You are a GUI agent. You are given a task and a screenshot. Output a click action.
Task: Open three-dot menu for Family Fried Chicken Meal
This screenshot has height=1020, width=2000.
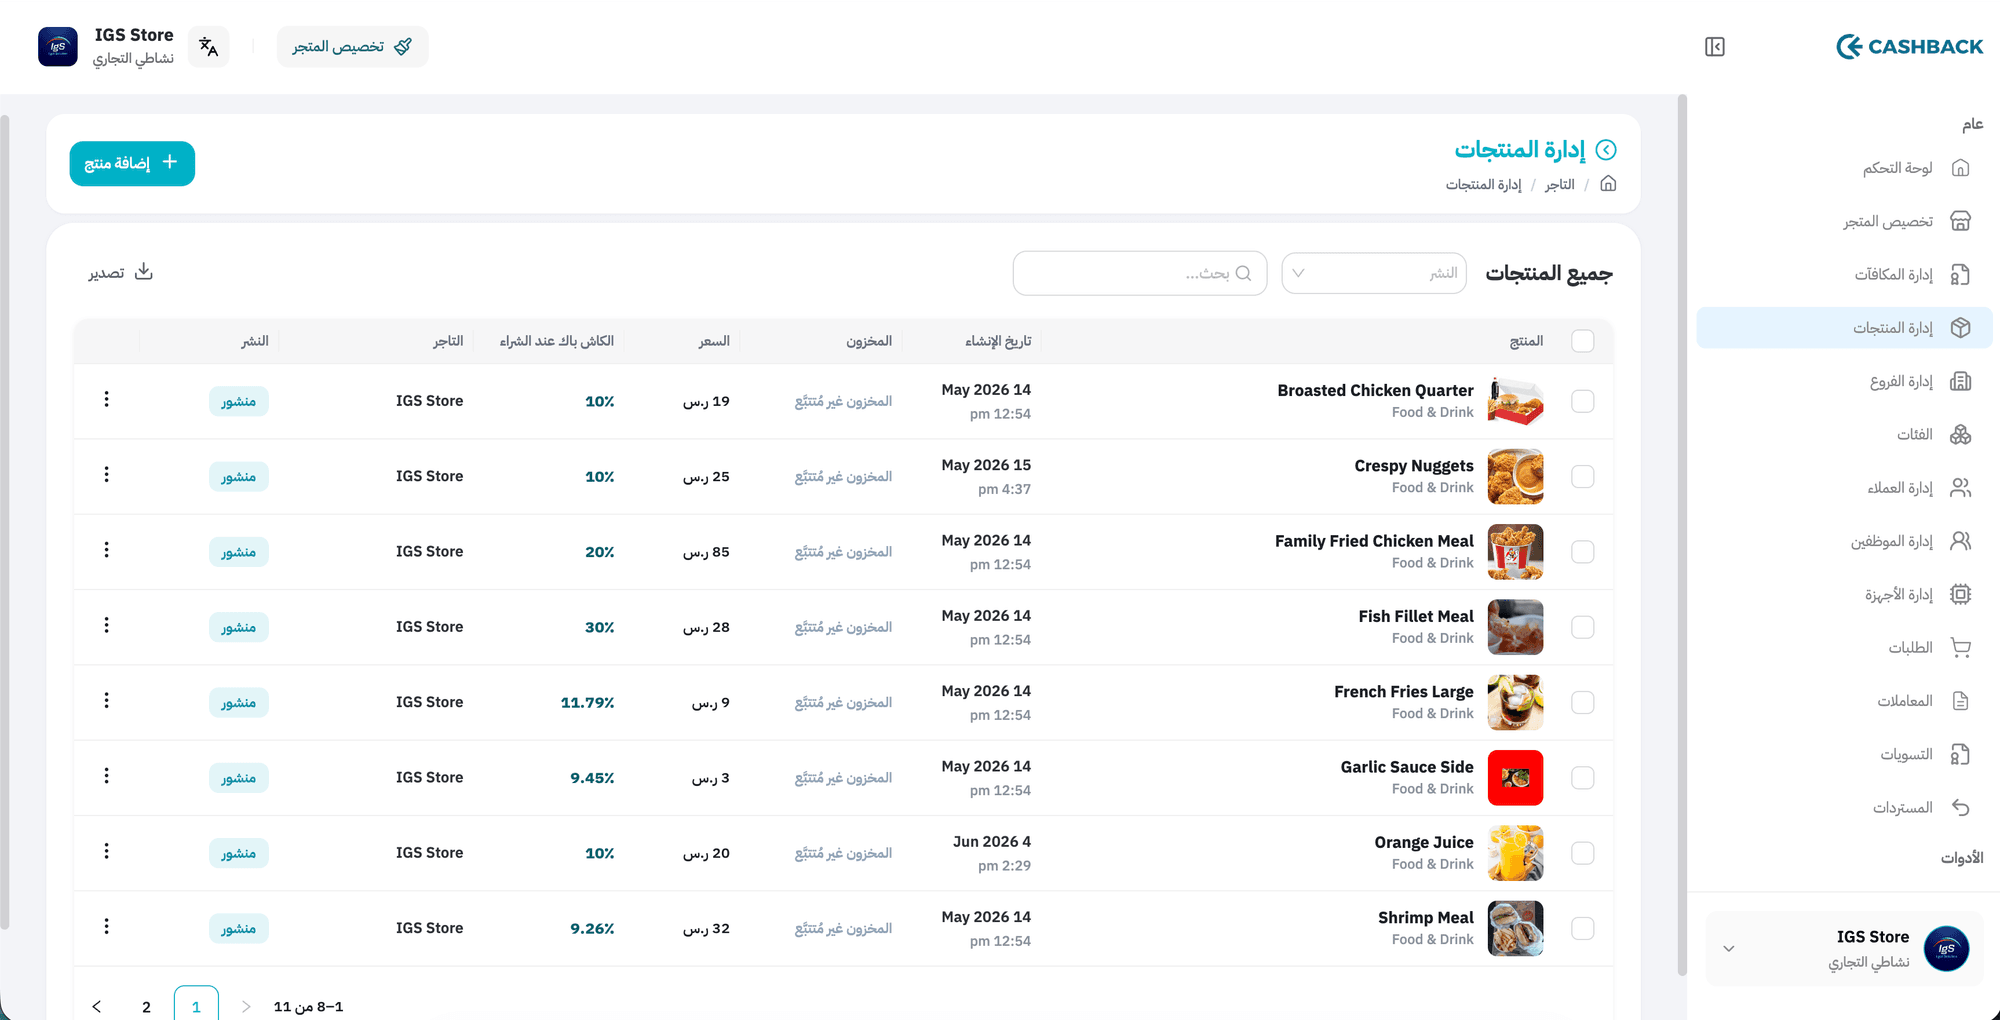point(106,550)
